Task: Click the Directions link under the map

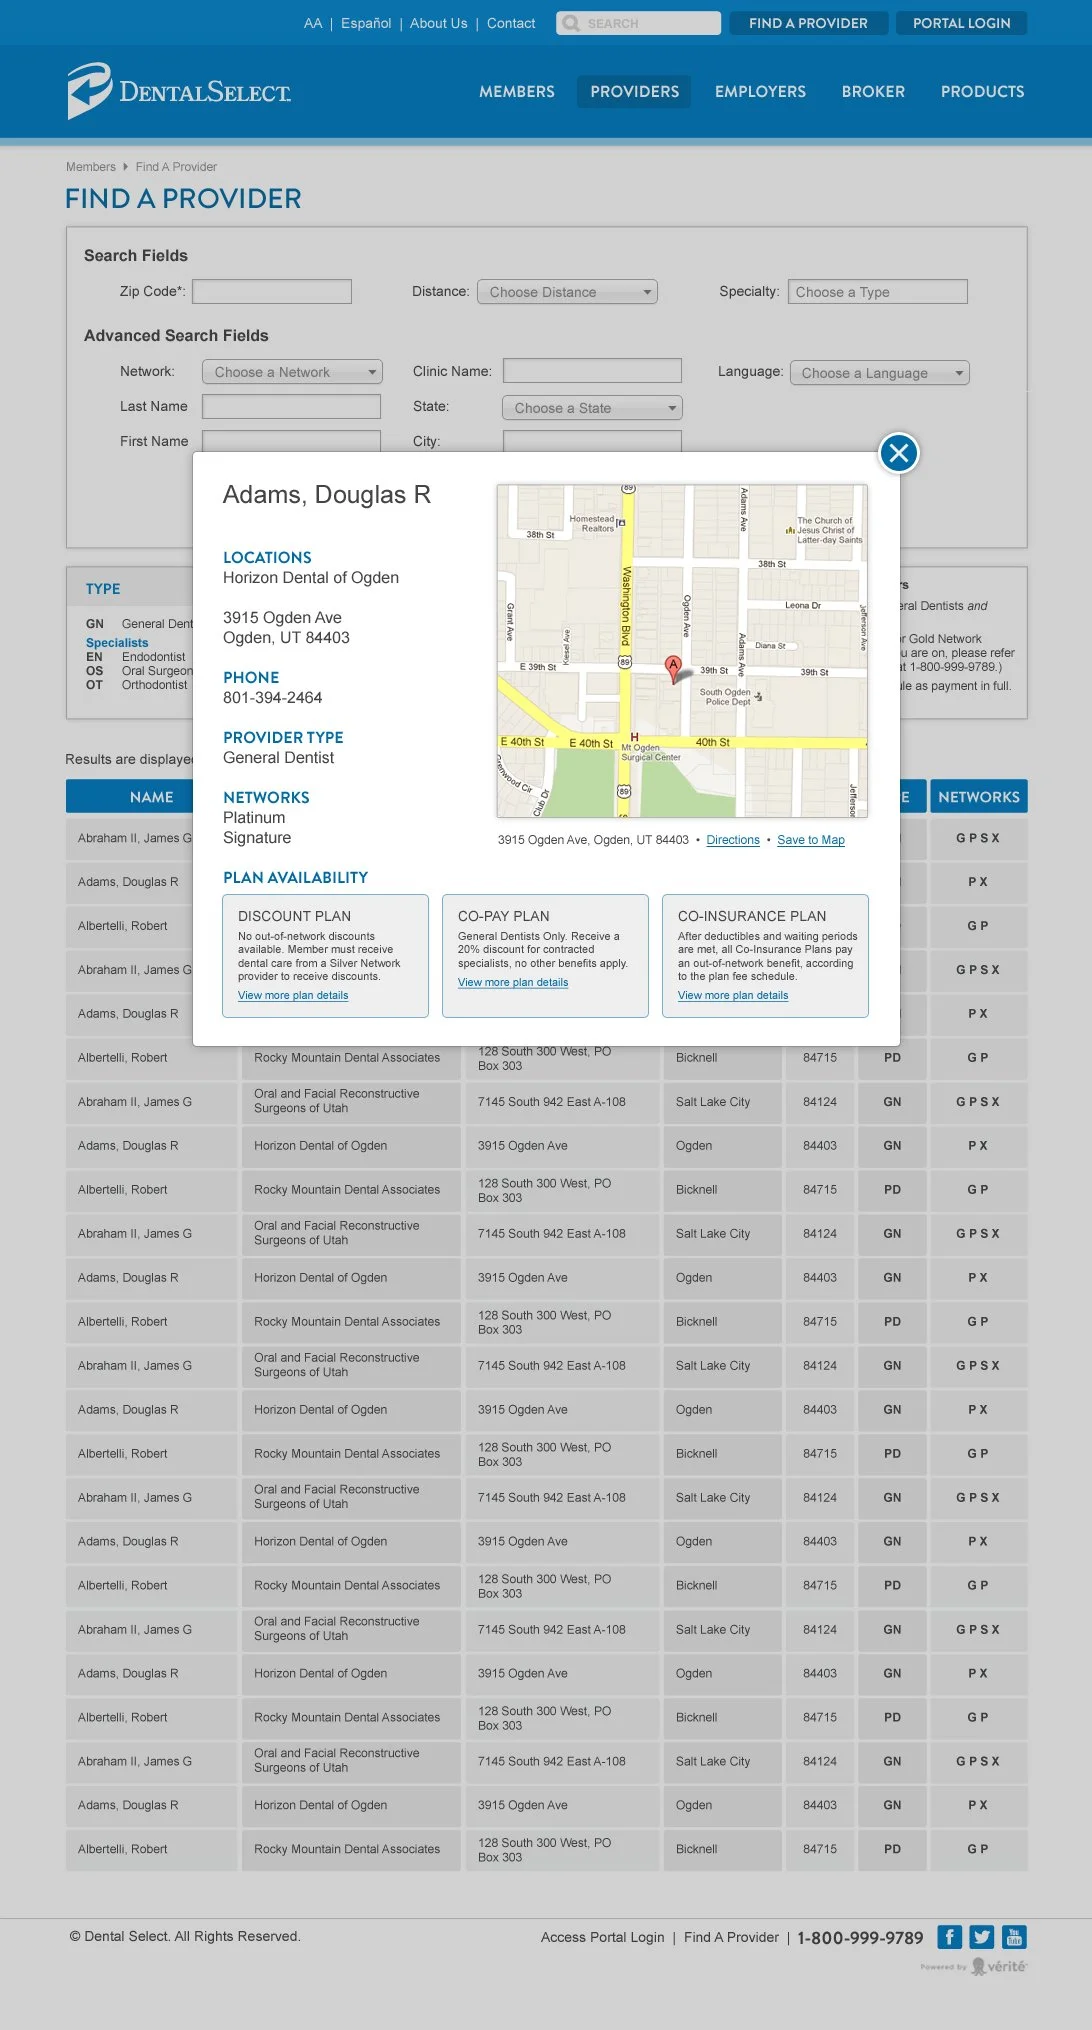Action: (x=733, y=840)
